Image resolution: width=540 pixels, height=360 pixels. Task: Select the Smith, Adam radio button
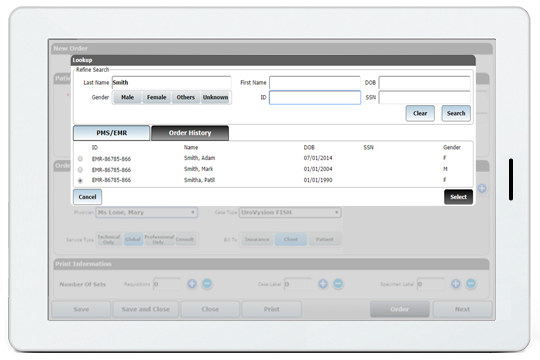pyautogui.click(x=80, y=159)
